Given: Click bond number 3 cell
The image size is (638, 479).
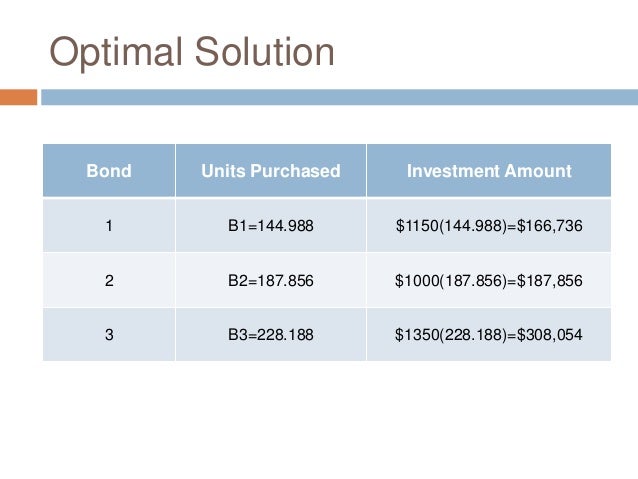Looking at the screenshot, I should pos(109,335).
